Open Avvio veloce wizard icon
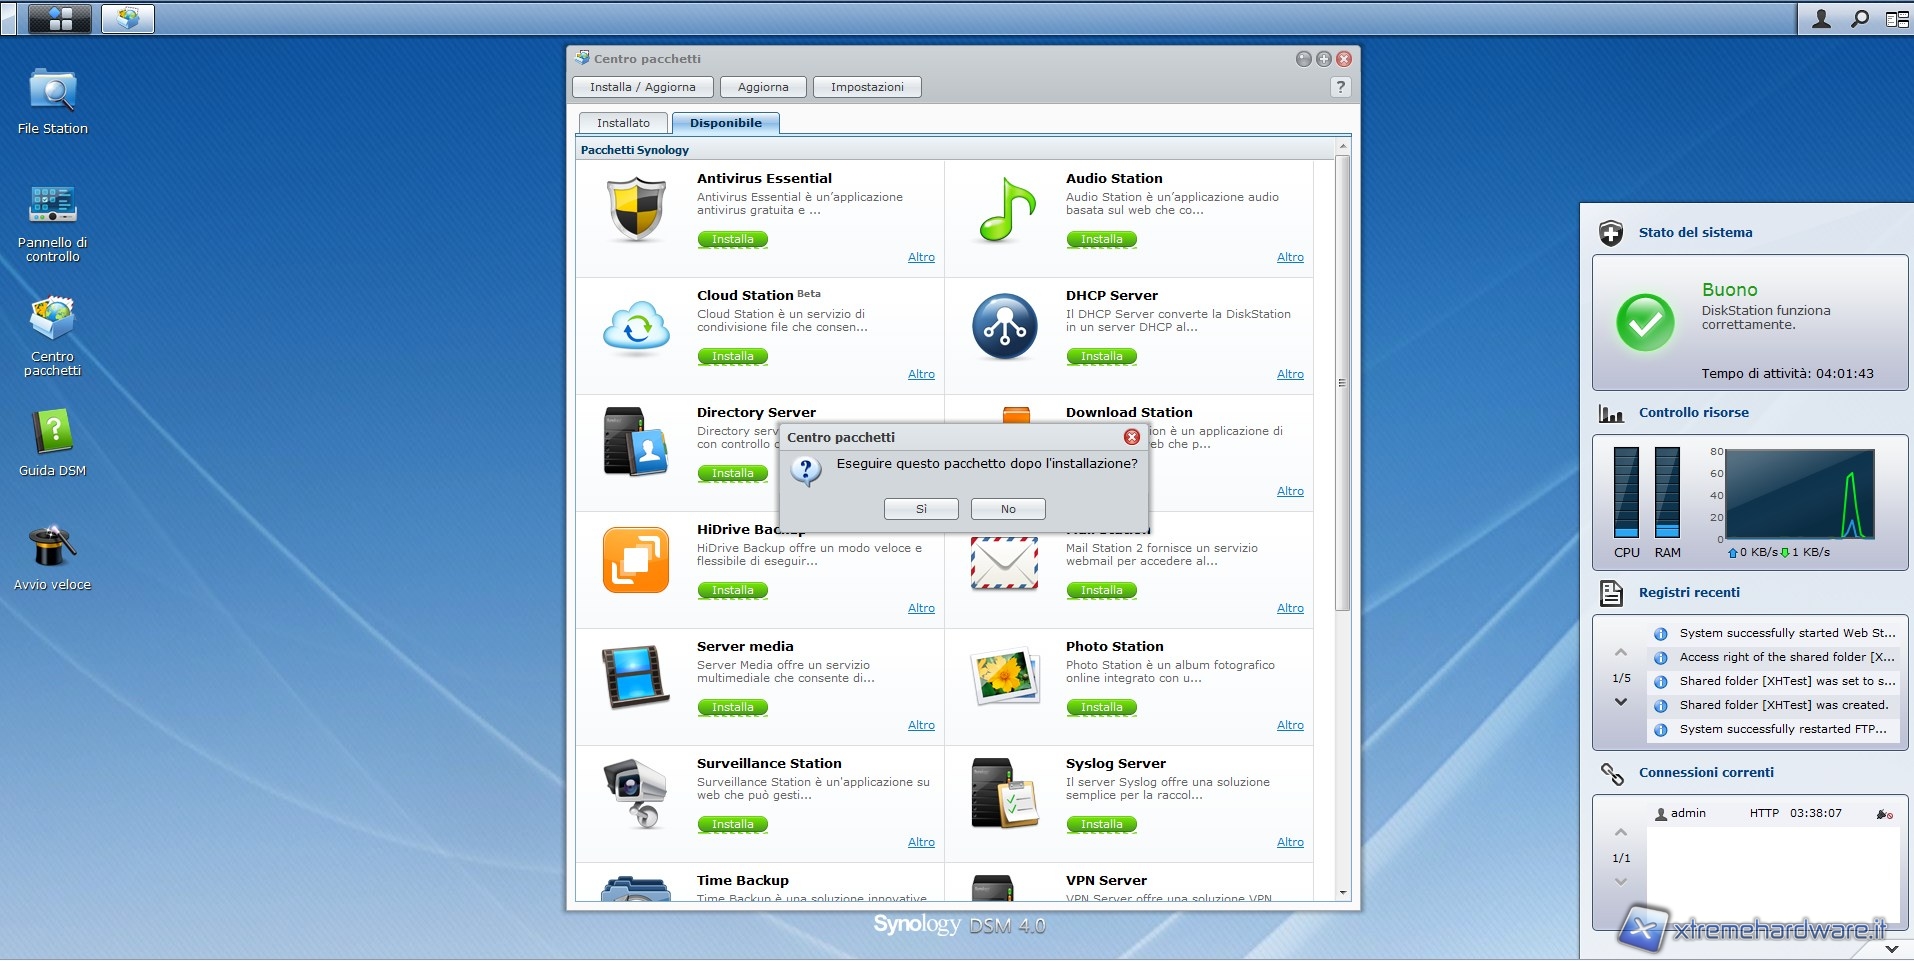This screenshot has width=1914, height=961. pyautogui.click(x=52, y=548)
